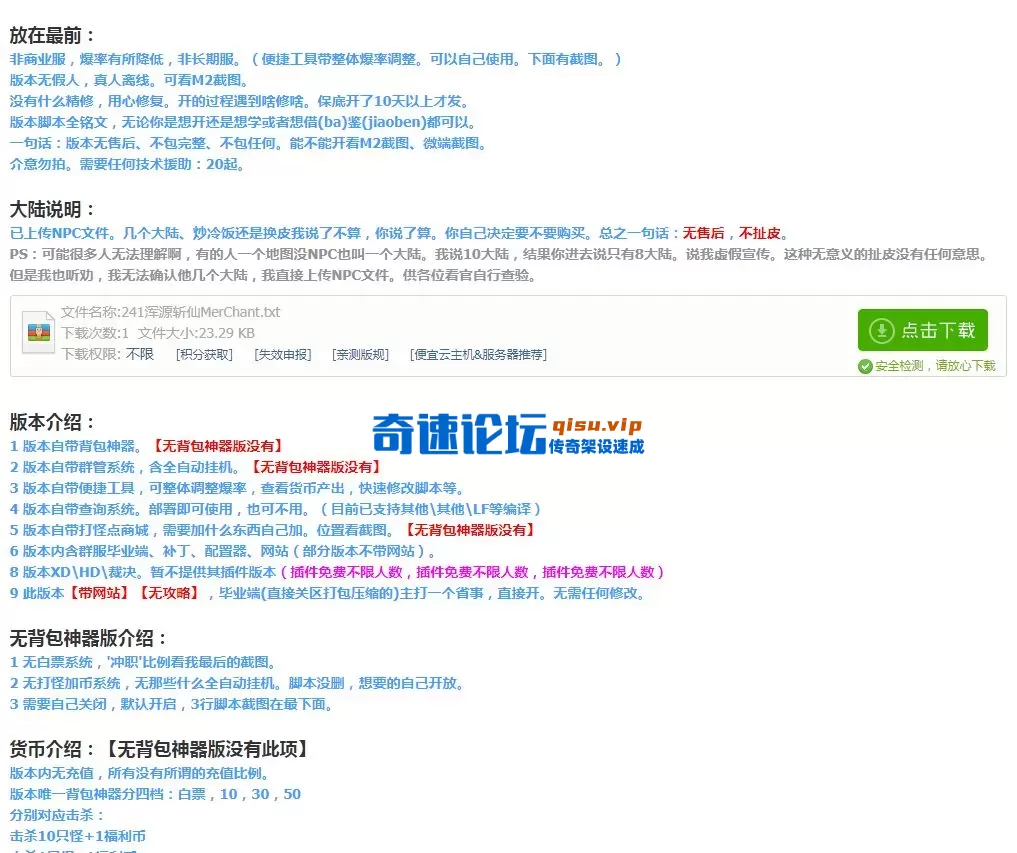Click the green safety-check badge icon
Image resolution: width=1017 pixels, height=853 pixels.
pos(866,366)
